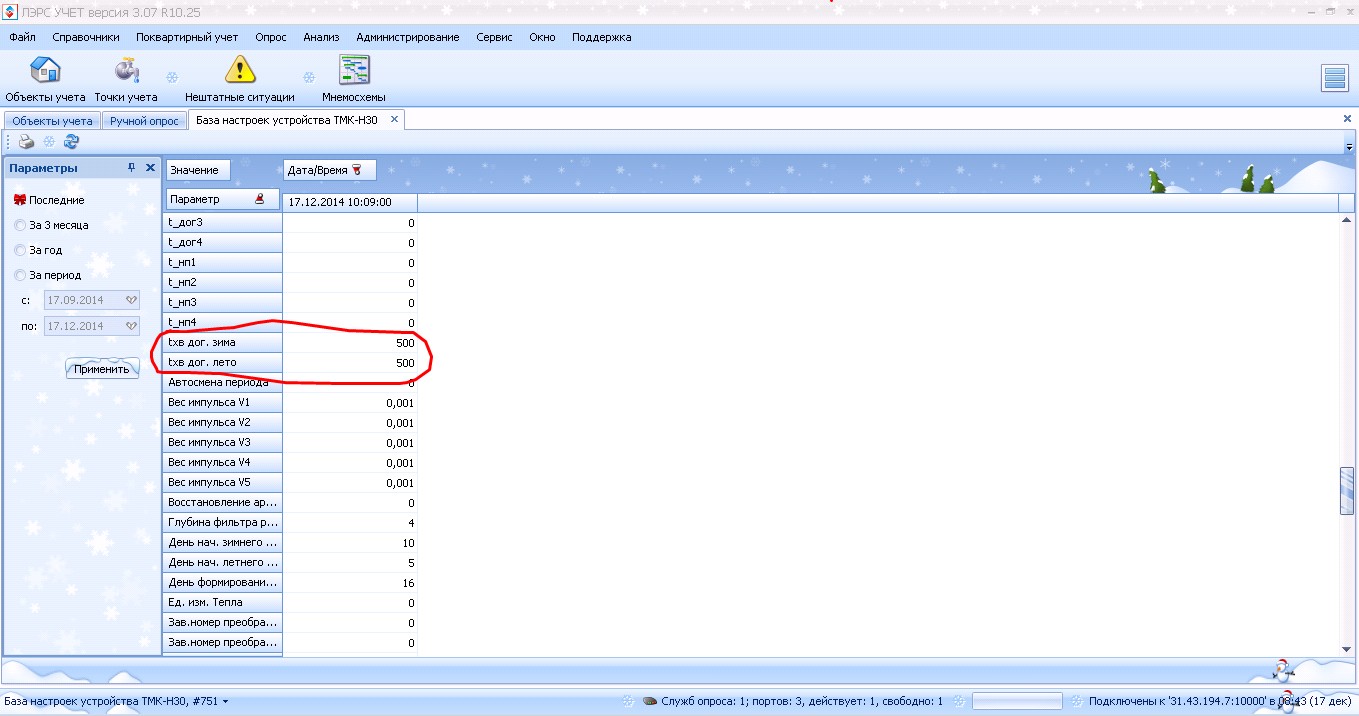Click the scroll-up arrow of the grid scrollbar
Image resolution: width=1359 pixels, height=716 pixels.
1347,220
